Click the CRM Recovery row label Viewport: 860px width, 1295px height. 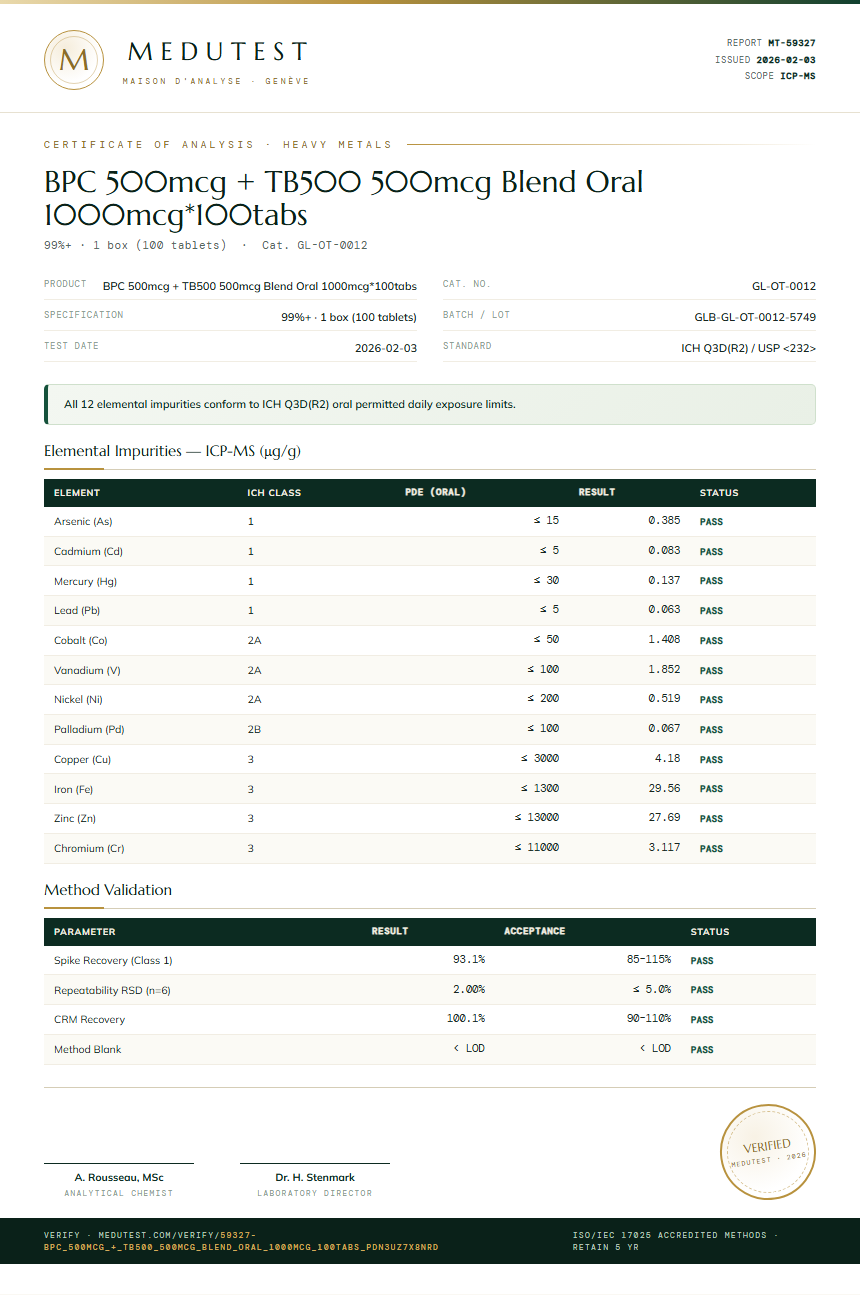(x=90, y=1019)
